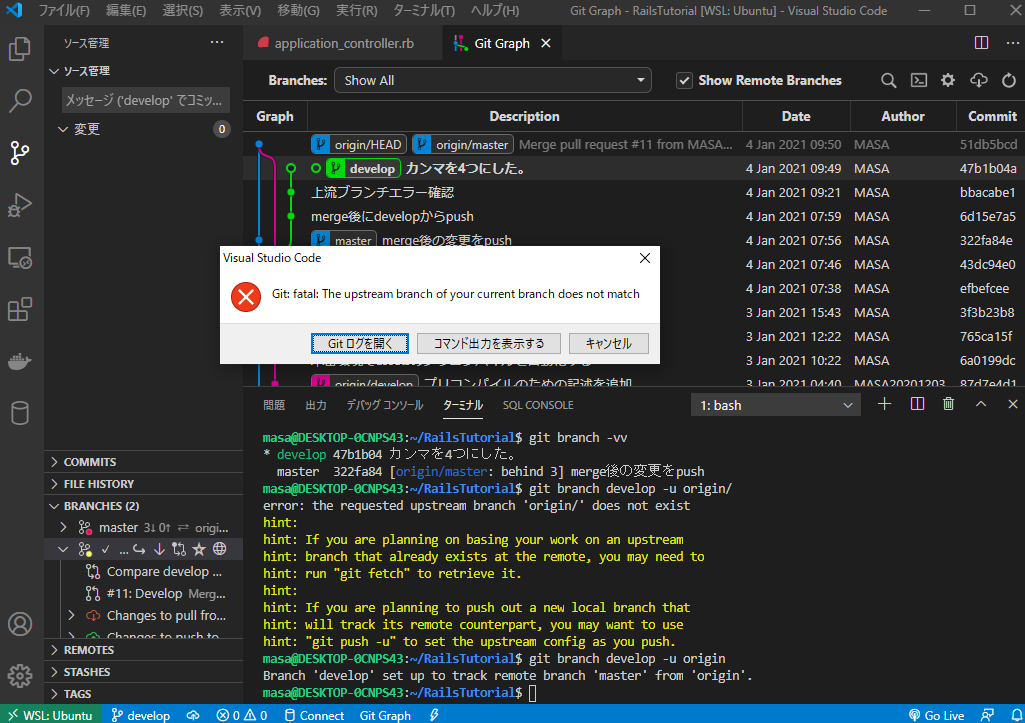The width and height of the screenshot is (1025, 723).
Task: Toggle Show Remote Branches checkbox
Action: tap(684, 80)
